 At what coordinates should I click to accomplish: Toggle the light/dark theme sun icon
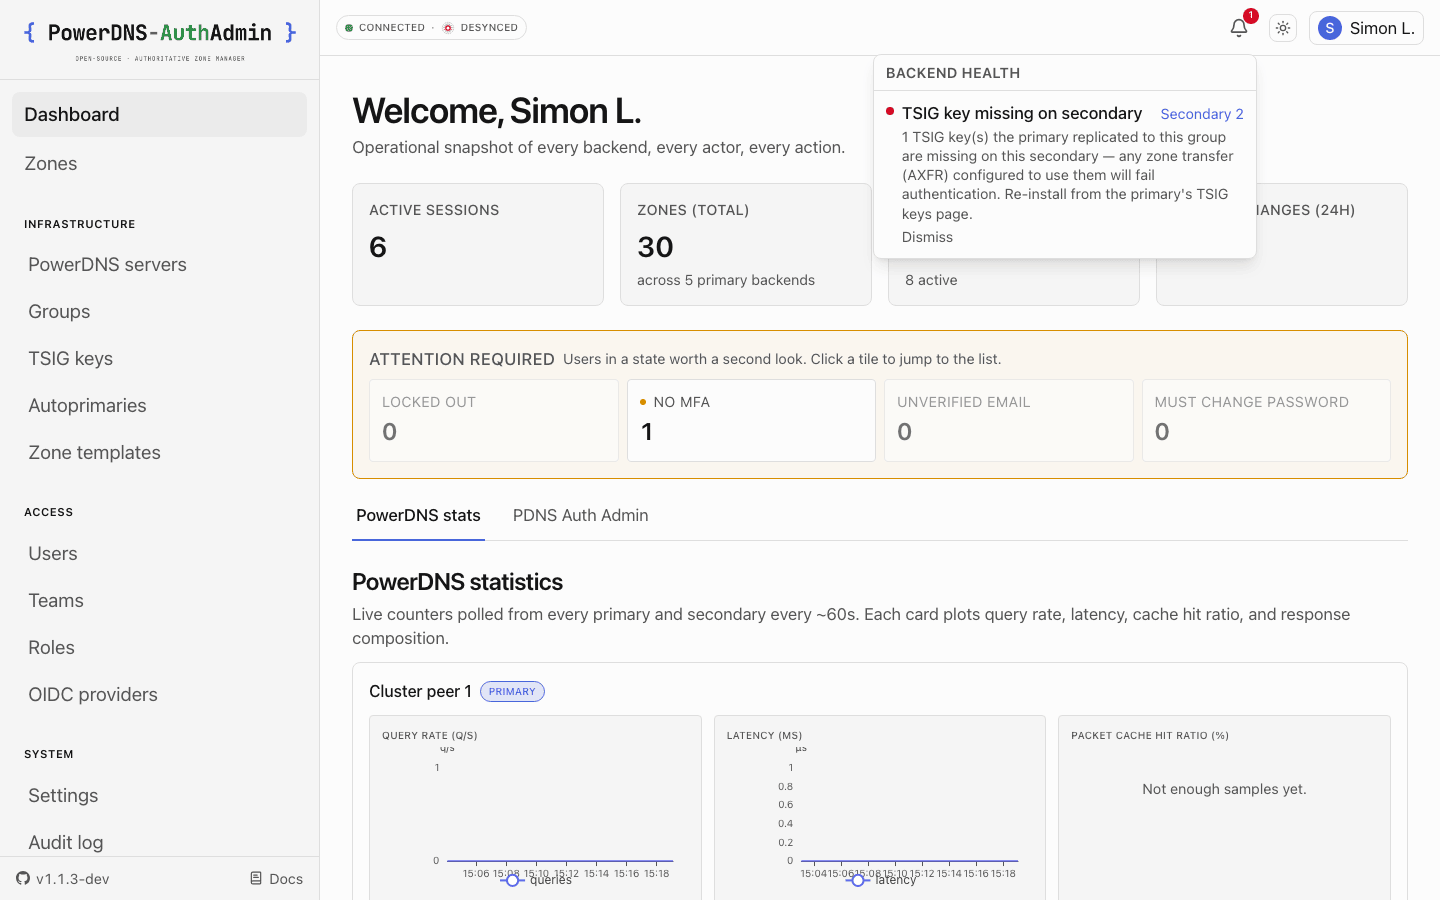coord(1283,28)
